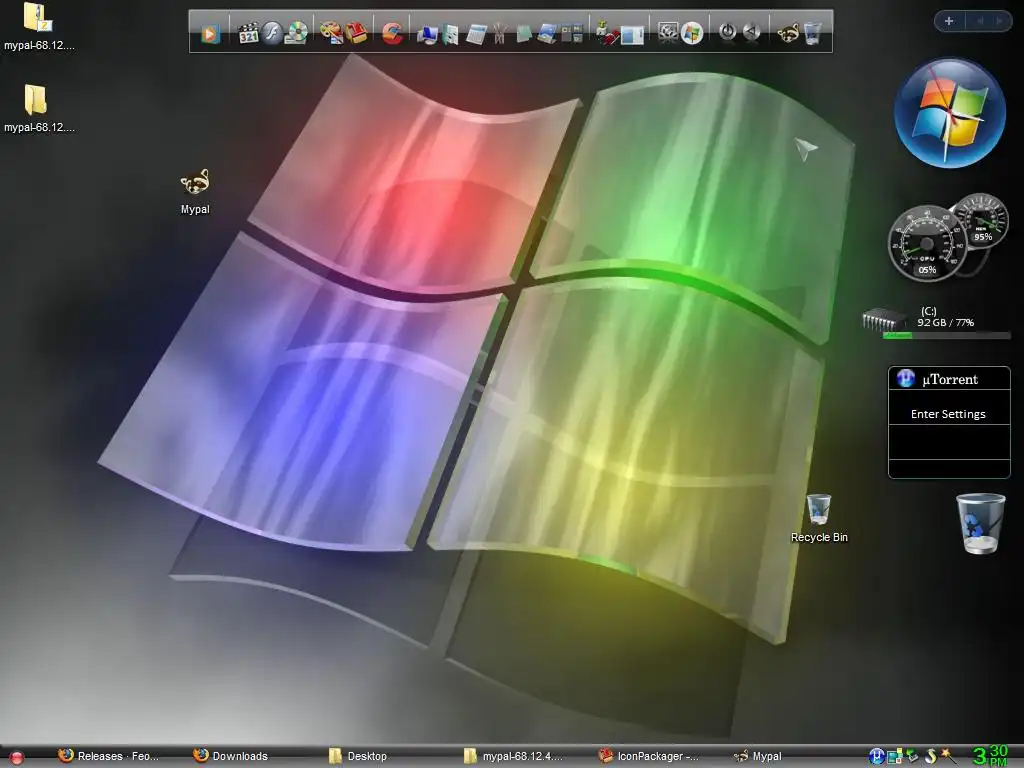Switch to IconPackager taskbar window

[648, 756]
